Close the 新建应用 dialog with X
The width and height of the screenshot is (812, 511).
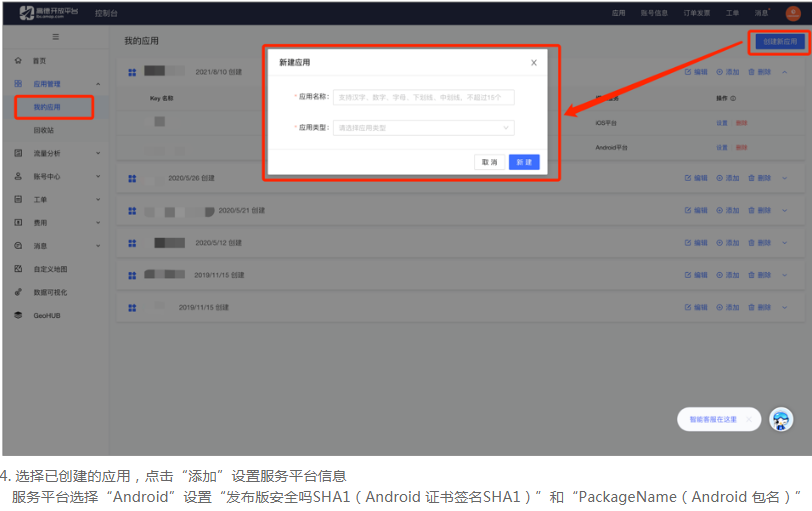(x=533, y=63)
